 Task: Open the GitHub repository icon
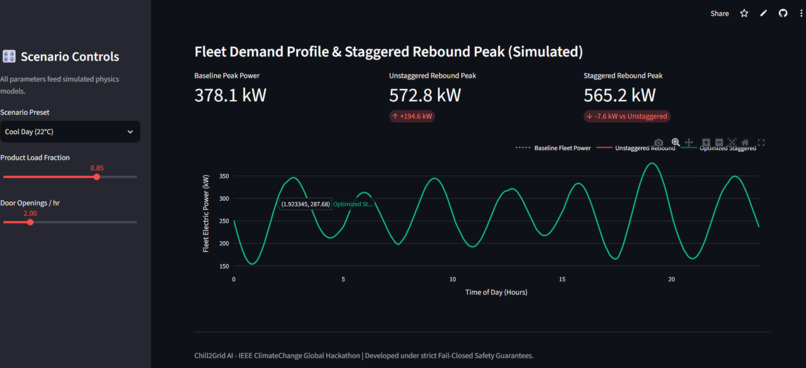[782, 14]
